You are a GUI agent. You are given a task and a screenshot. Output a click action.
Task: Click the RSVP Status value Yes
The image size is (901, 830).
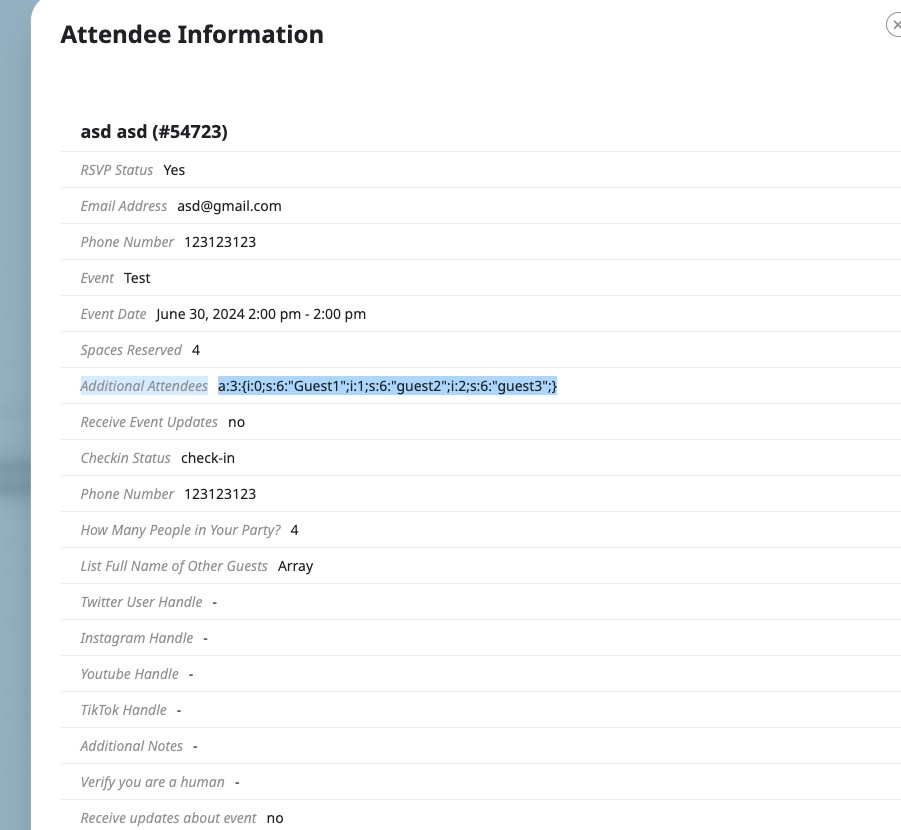tap(174, 170)
